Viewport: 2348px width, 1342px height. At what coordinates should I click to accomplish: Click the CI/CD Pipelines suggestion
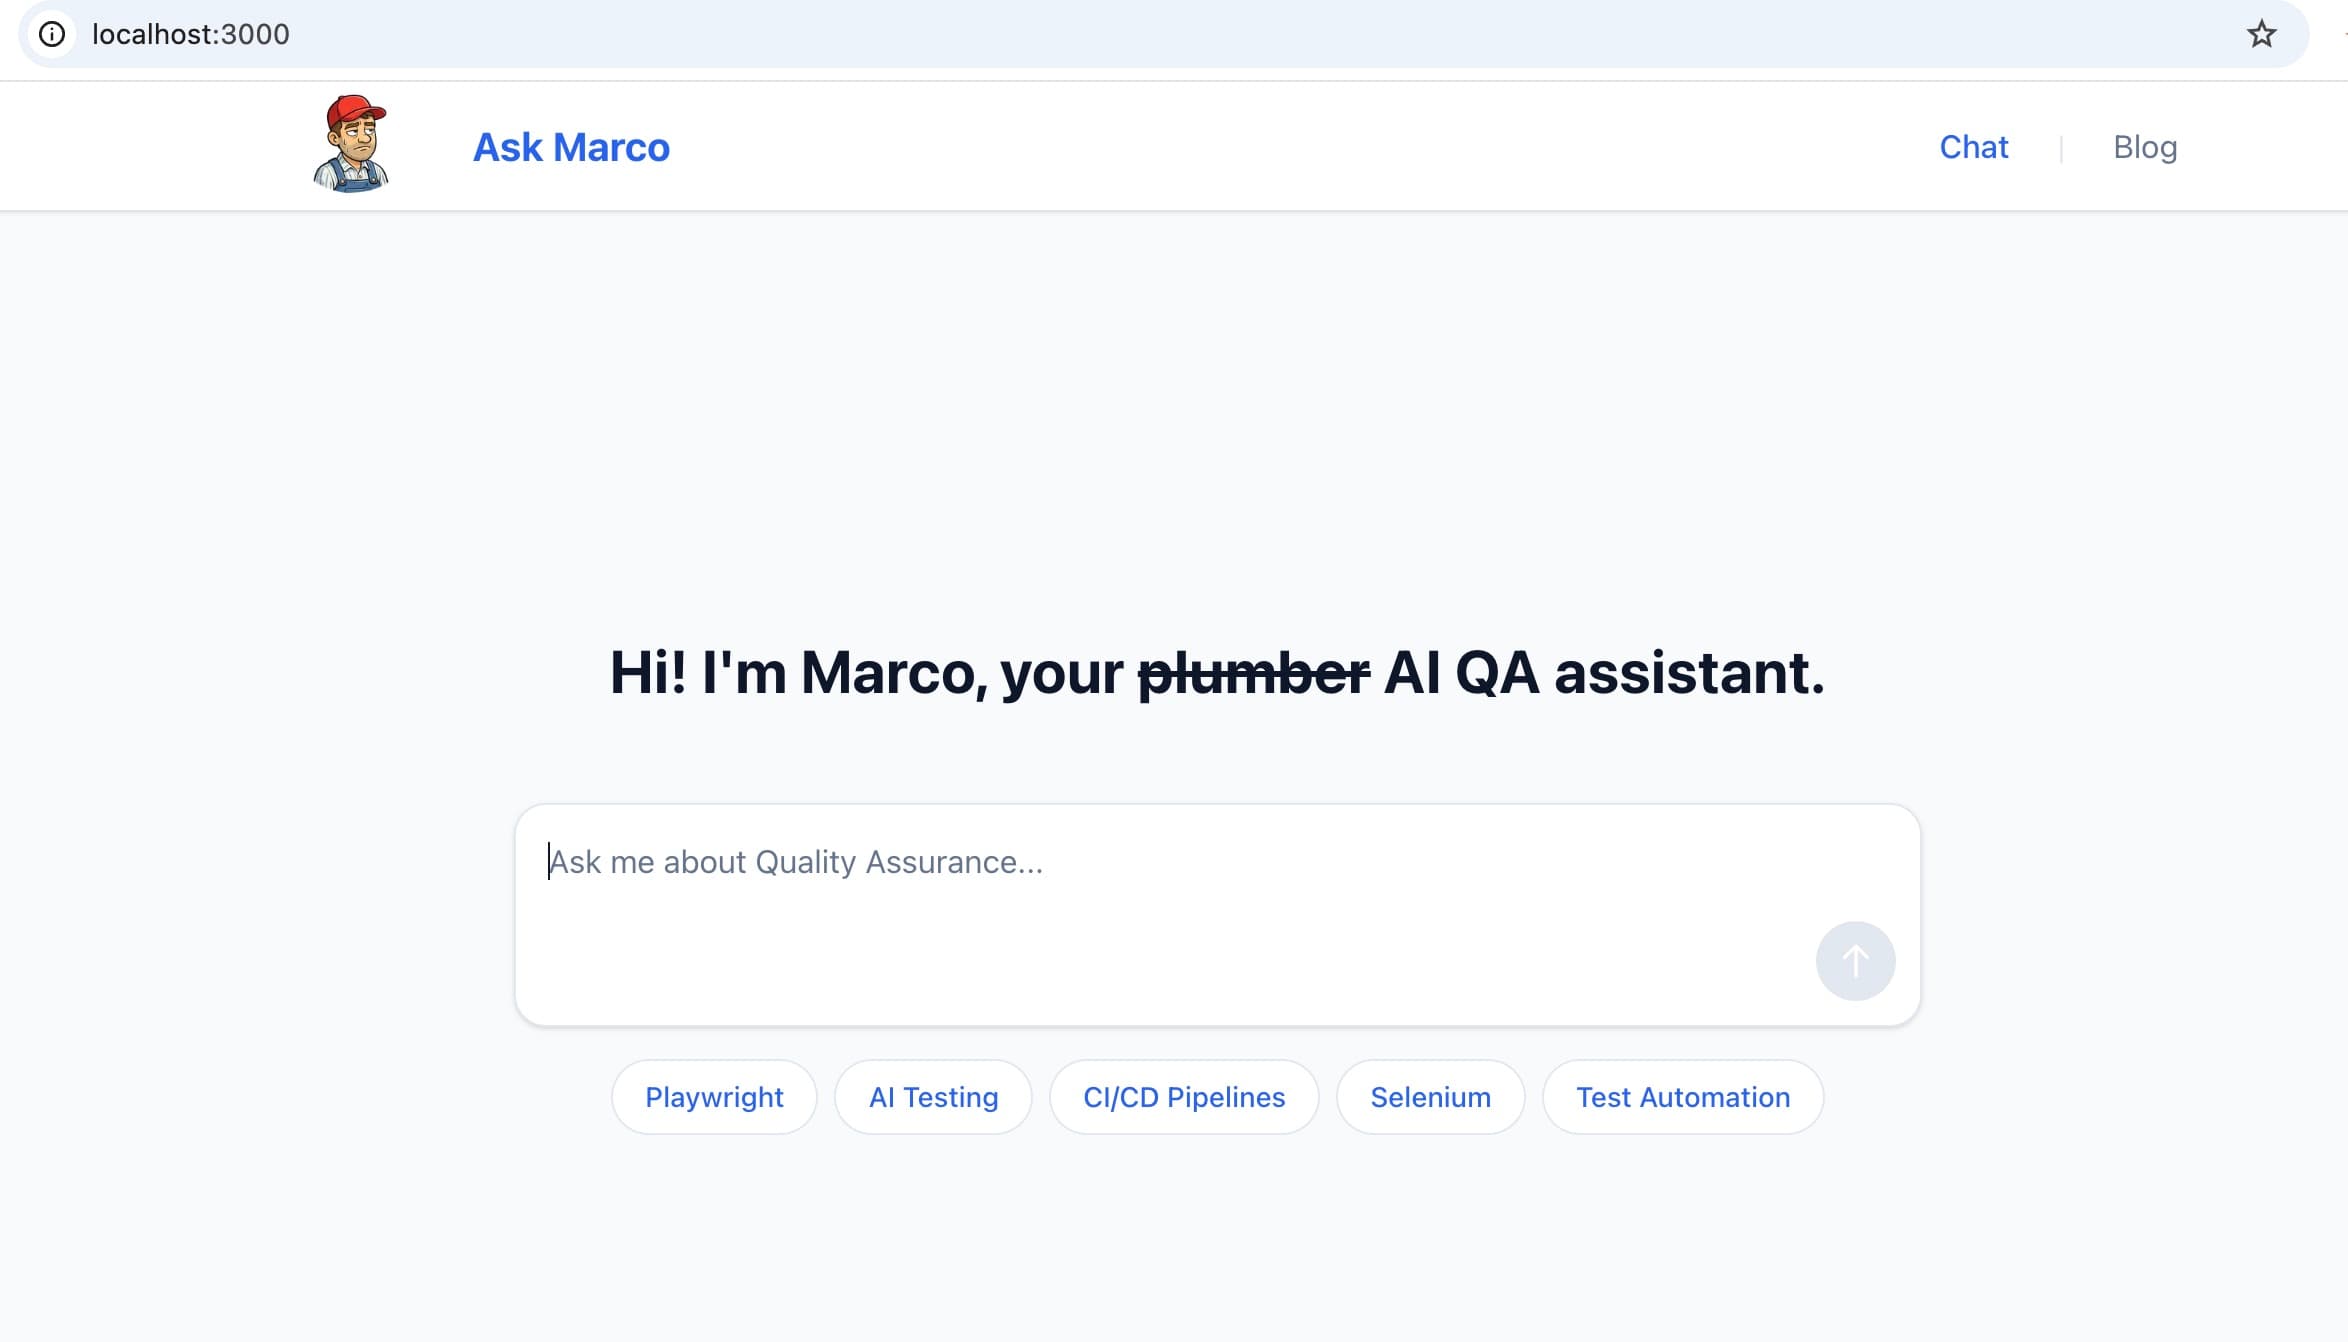point(1183,1097)
